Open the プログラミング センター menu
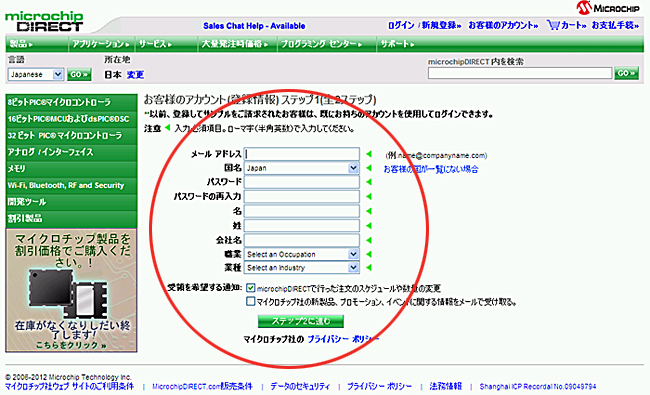The width and height of the screenshot is (650, 395). (321, 44)
